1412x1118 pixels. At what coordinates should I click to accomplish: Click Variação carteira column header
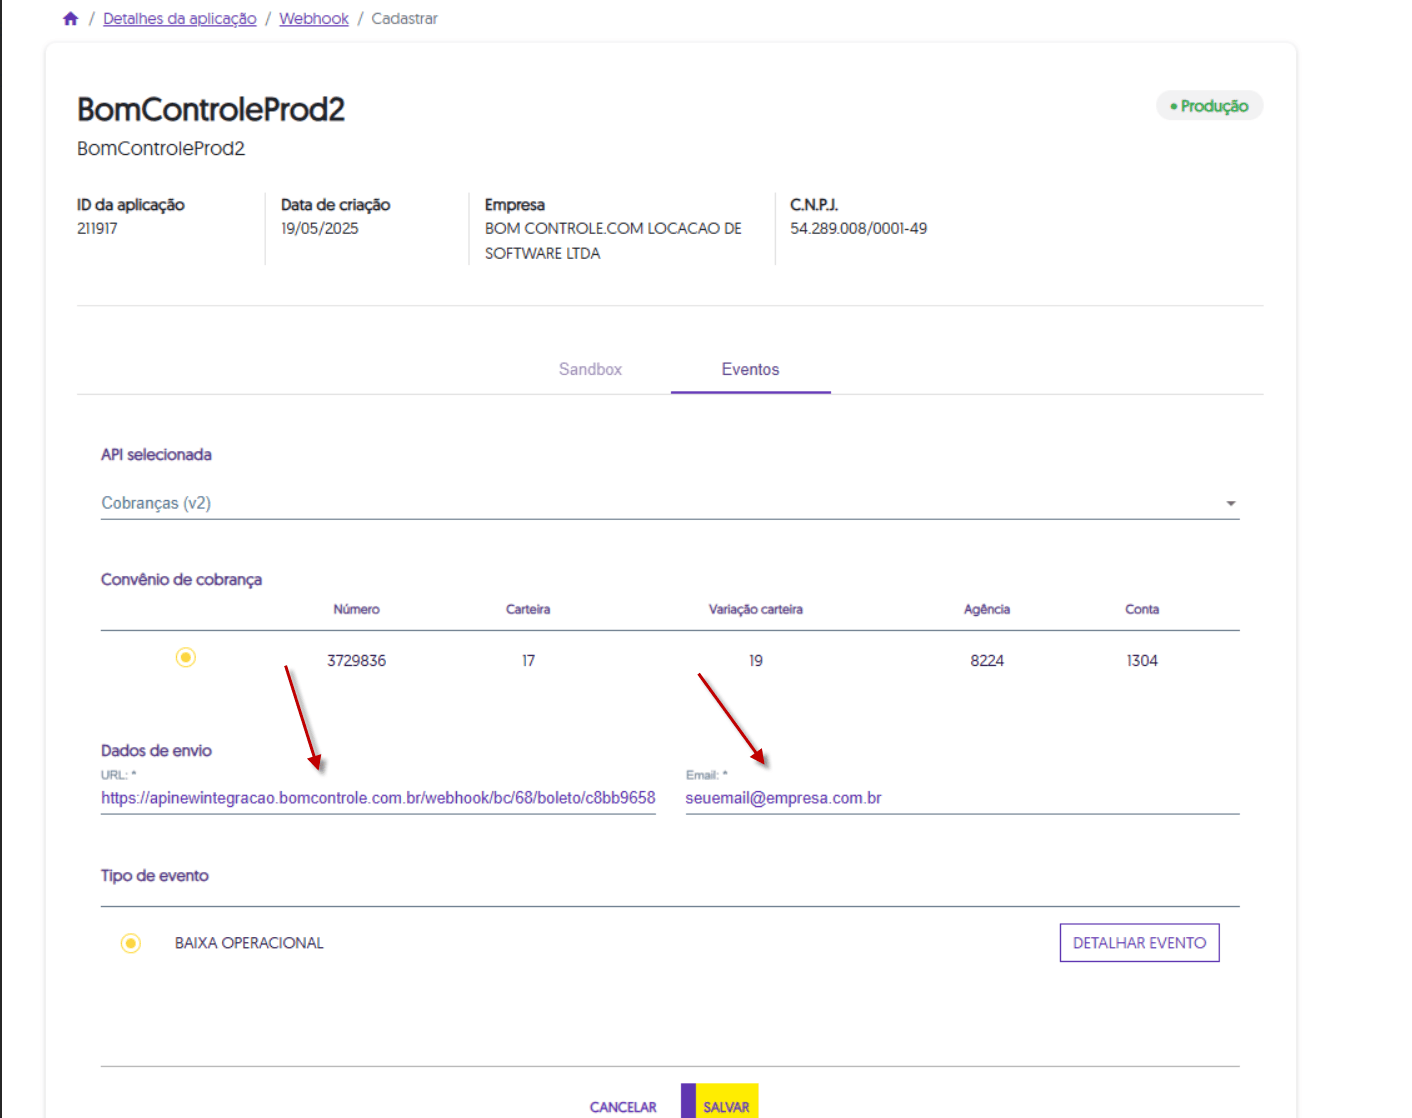756,609
